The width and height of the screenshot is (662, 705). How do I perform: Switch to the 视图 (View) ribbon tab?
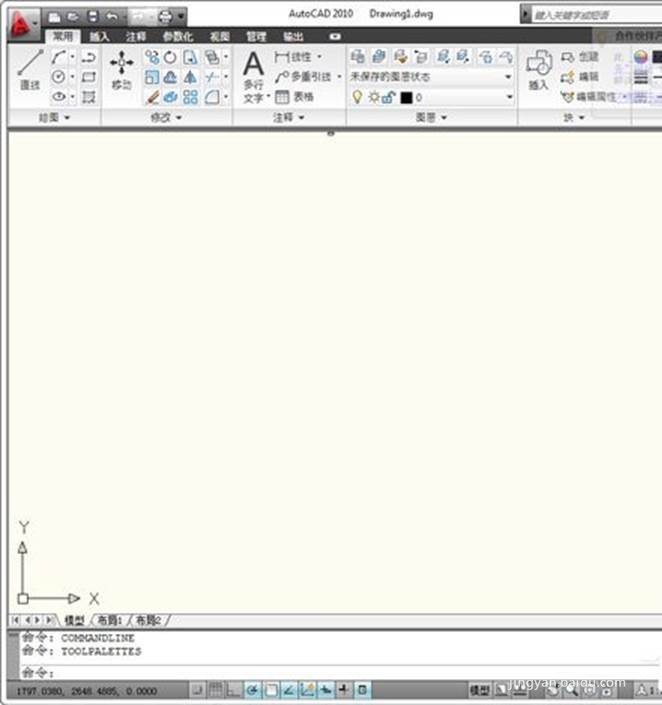point(219,36)
